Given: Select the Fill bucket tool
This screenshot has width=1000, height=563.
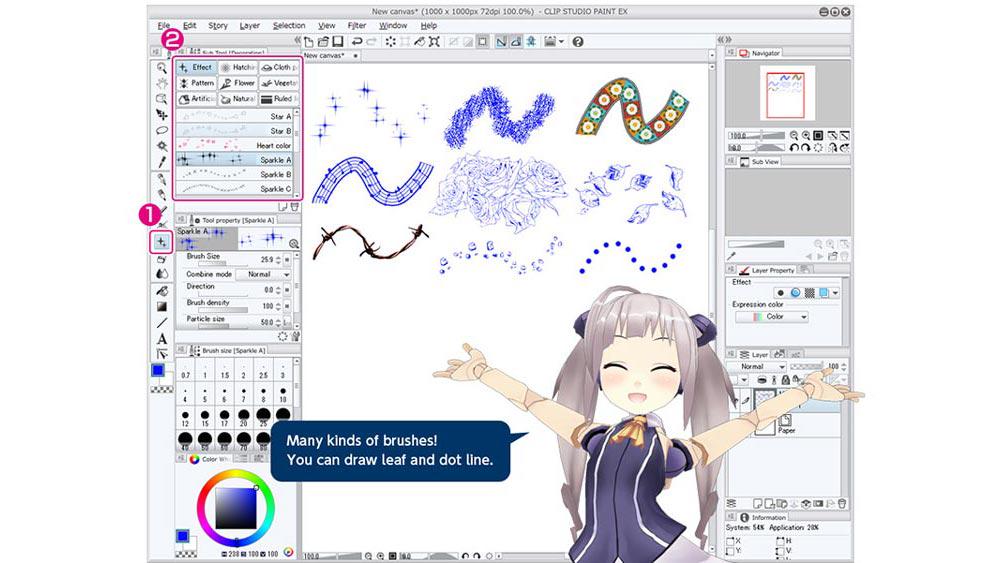Looking at the screenshot, I should pos(162,291).
